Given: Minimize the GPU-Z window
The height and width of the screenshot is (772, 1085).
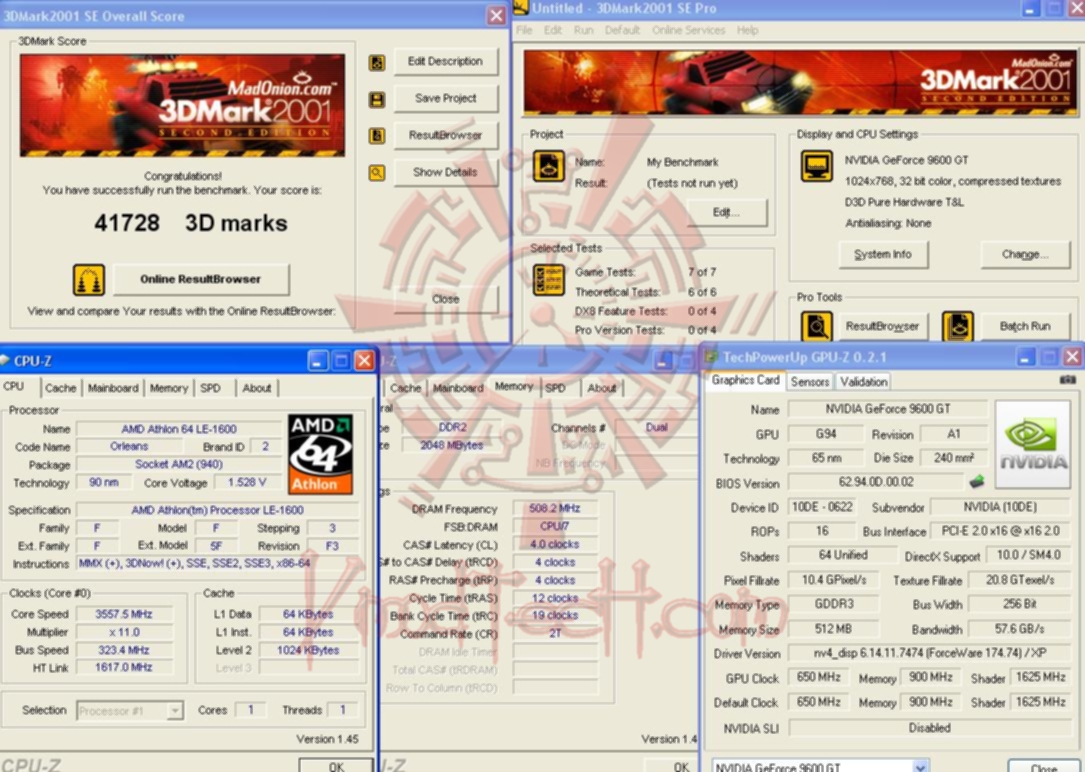Looking at the screenshot, I should pos(1025,357).
